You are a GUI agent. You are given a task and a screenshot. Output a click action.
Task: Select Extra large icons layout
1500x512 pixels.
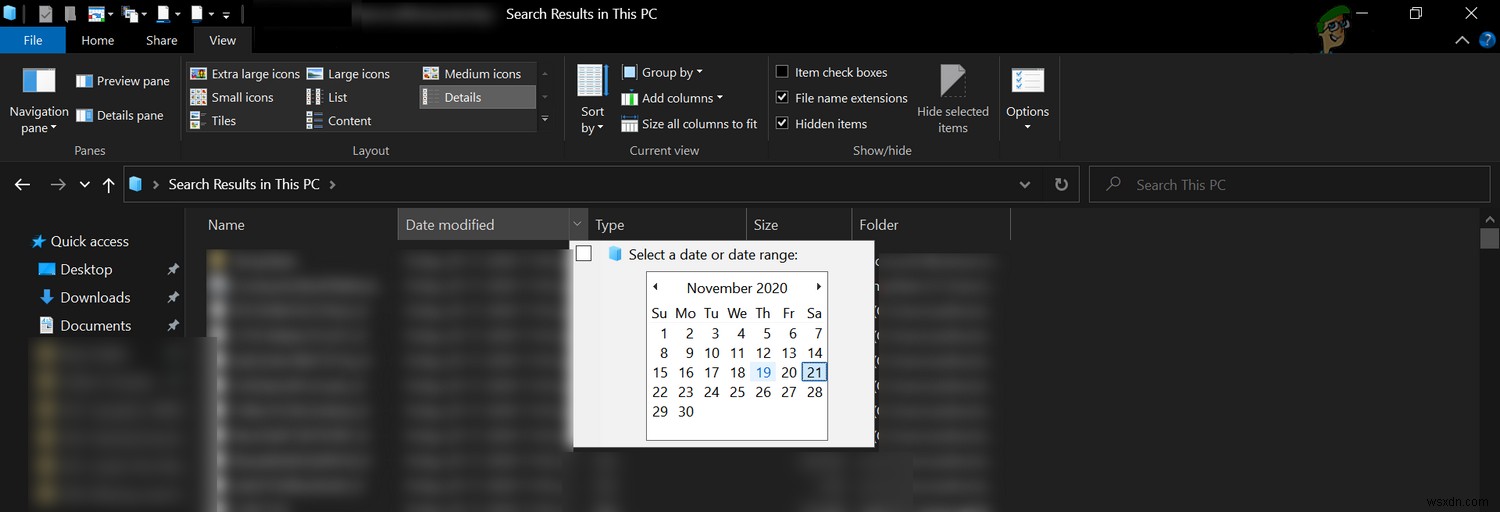[245, 74]
